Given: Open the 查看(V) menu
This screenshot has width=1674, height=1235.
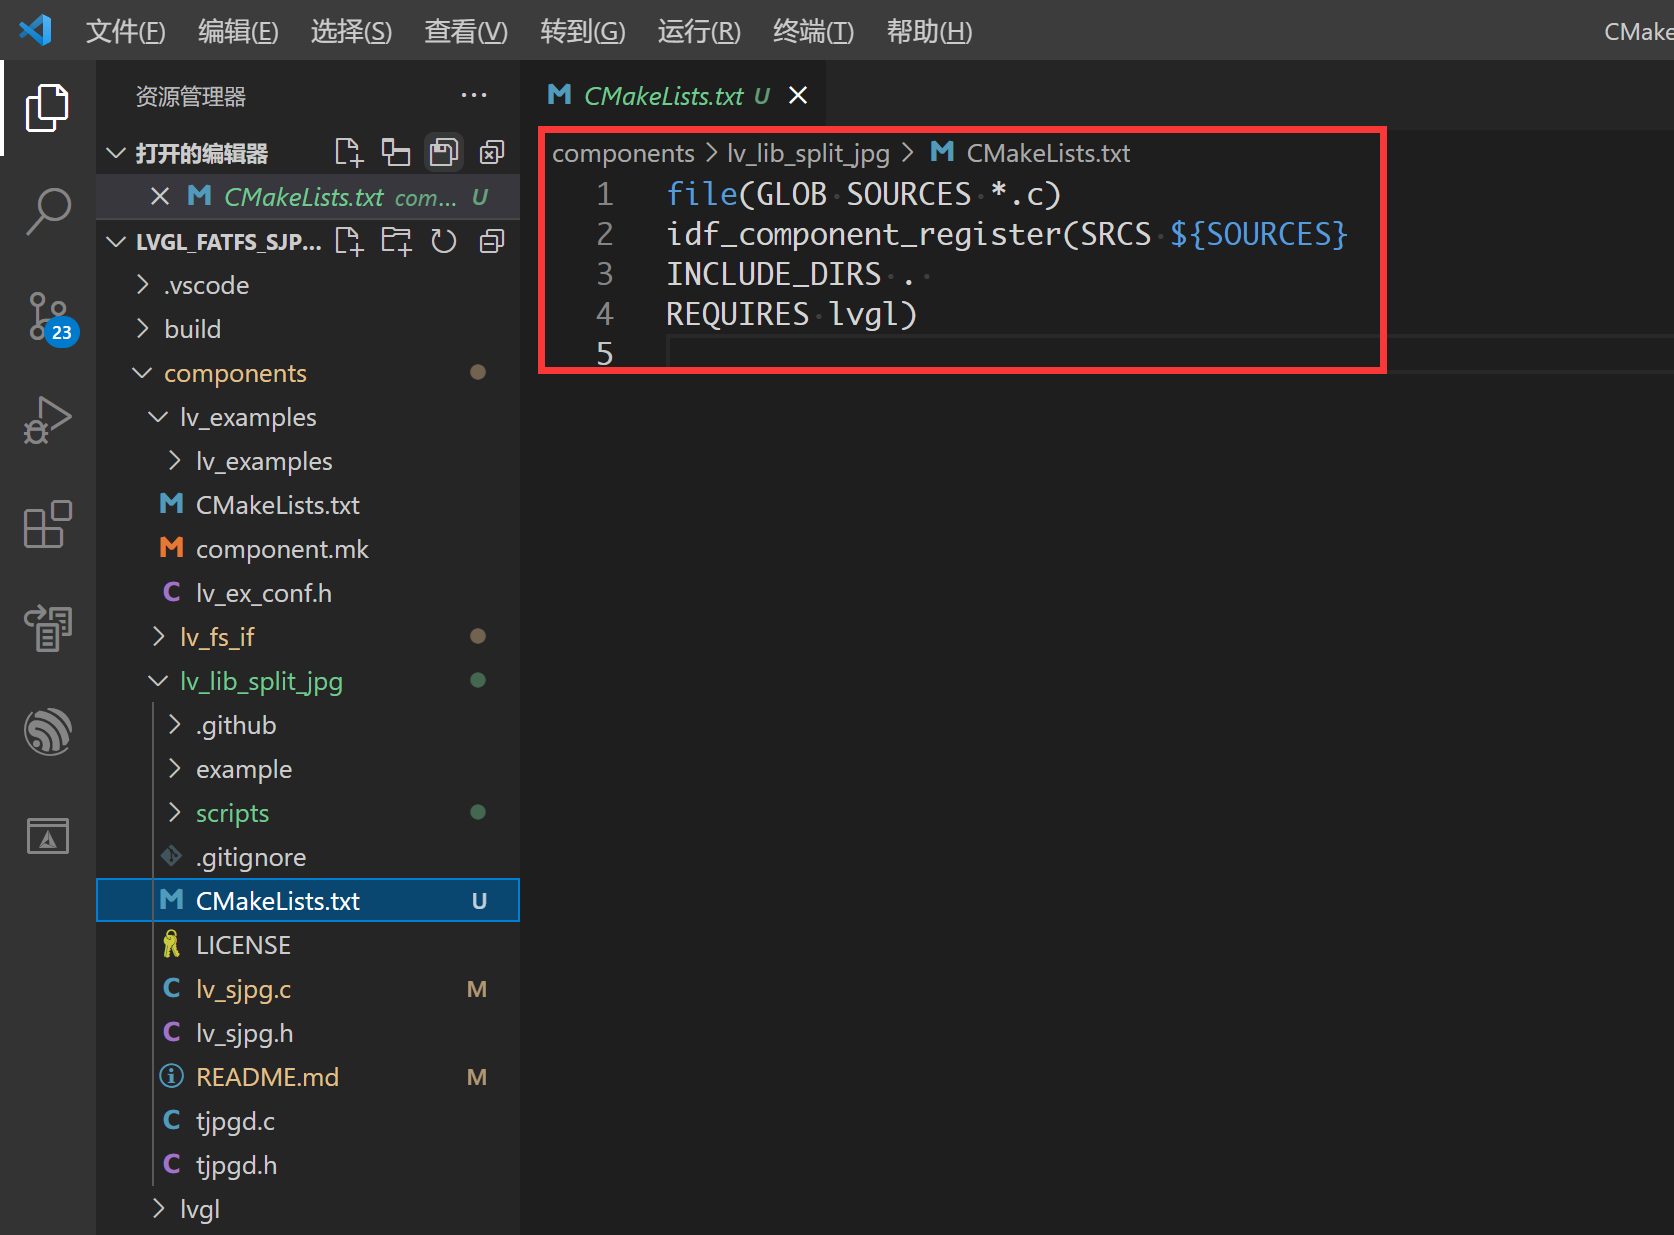Looking at the screenshot, I should [x=465, y=31].
